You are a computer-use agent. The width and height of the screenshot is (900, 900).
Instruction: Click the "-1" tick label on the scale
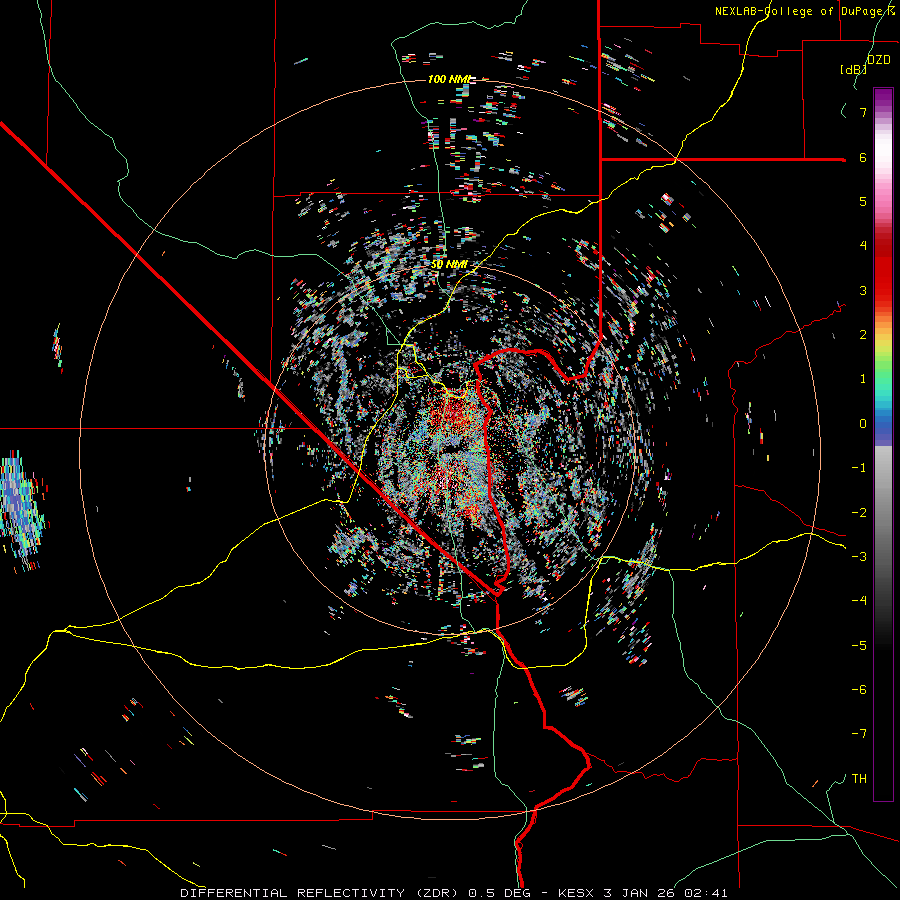859,468
